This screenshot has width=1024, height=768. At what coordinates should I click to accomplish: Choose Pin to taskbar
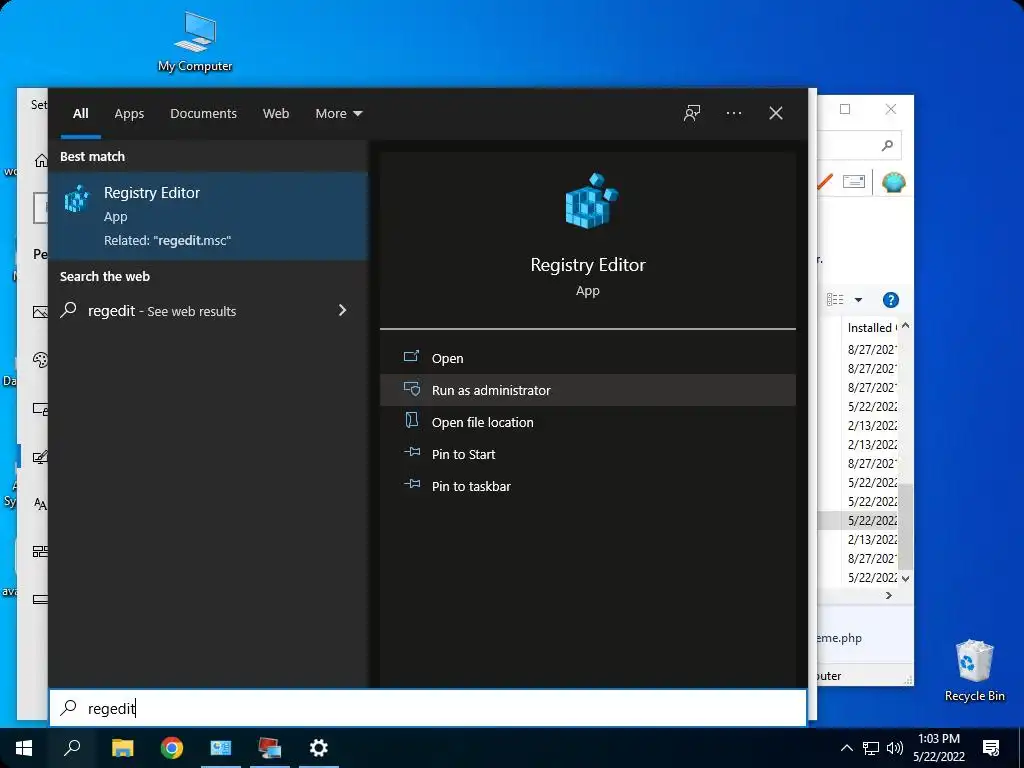[x=588, y=486]
